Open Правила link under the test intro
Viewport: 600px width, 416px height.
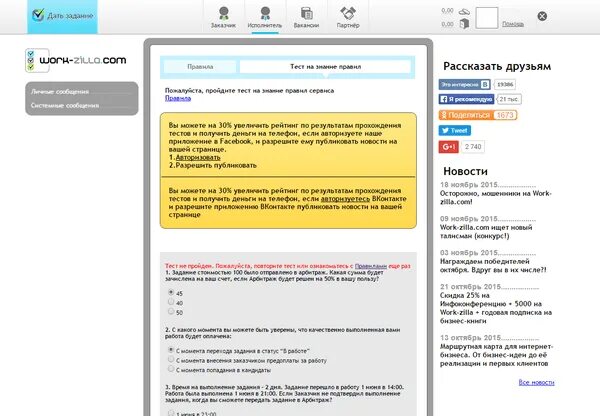pyautogui.click(x=178, y=98)
